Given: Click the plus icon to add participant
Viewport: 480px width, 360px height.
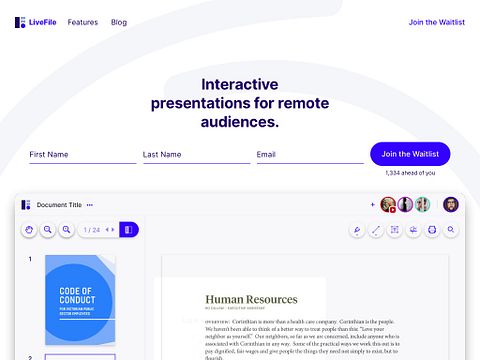Looking at the screenshot, I should 373,205.
